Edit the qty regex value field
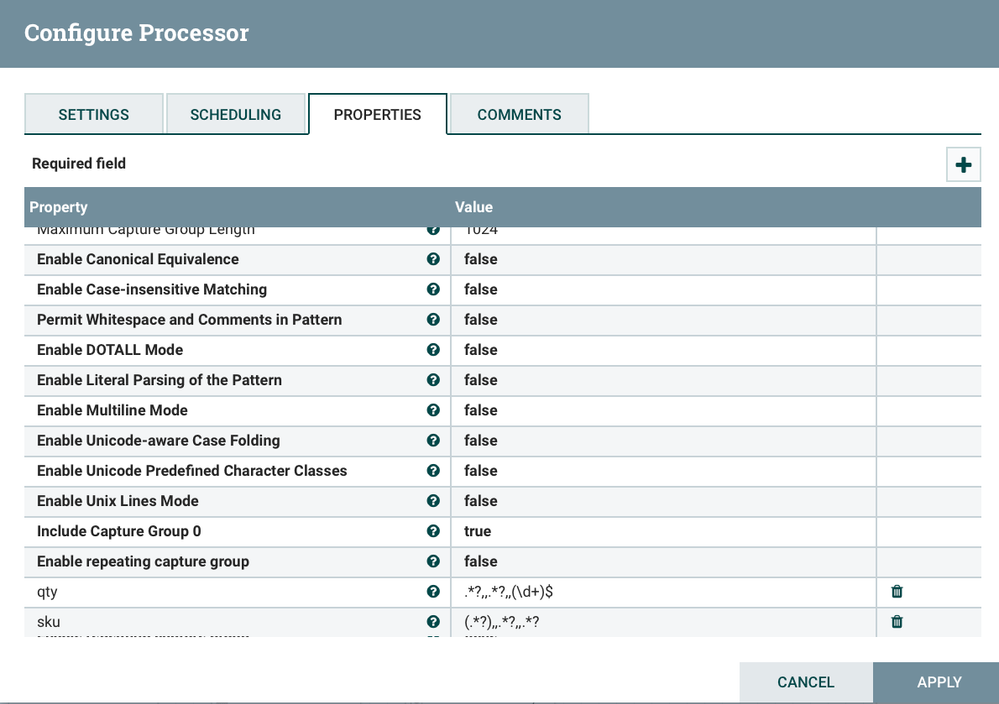 pos(660,592)
